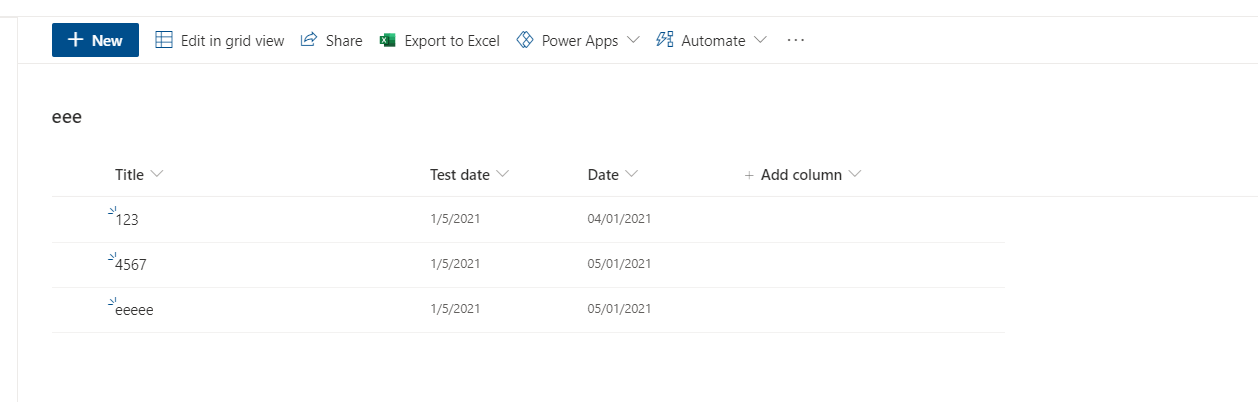The height and width of the screenshot is (402, 1258).
Task: Expand the Automate dropdown chevron
Action: tap(760, 40)
